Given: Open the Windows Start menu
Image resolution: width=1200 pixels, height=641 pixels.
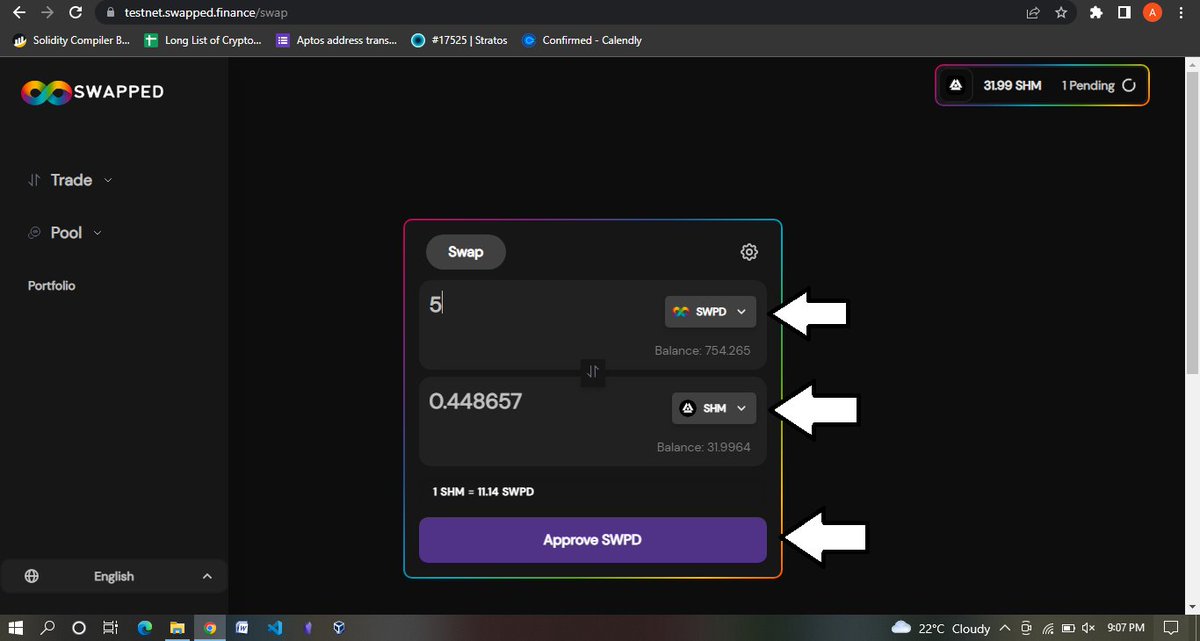Looking at the screenshot, I should point(17,628).
